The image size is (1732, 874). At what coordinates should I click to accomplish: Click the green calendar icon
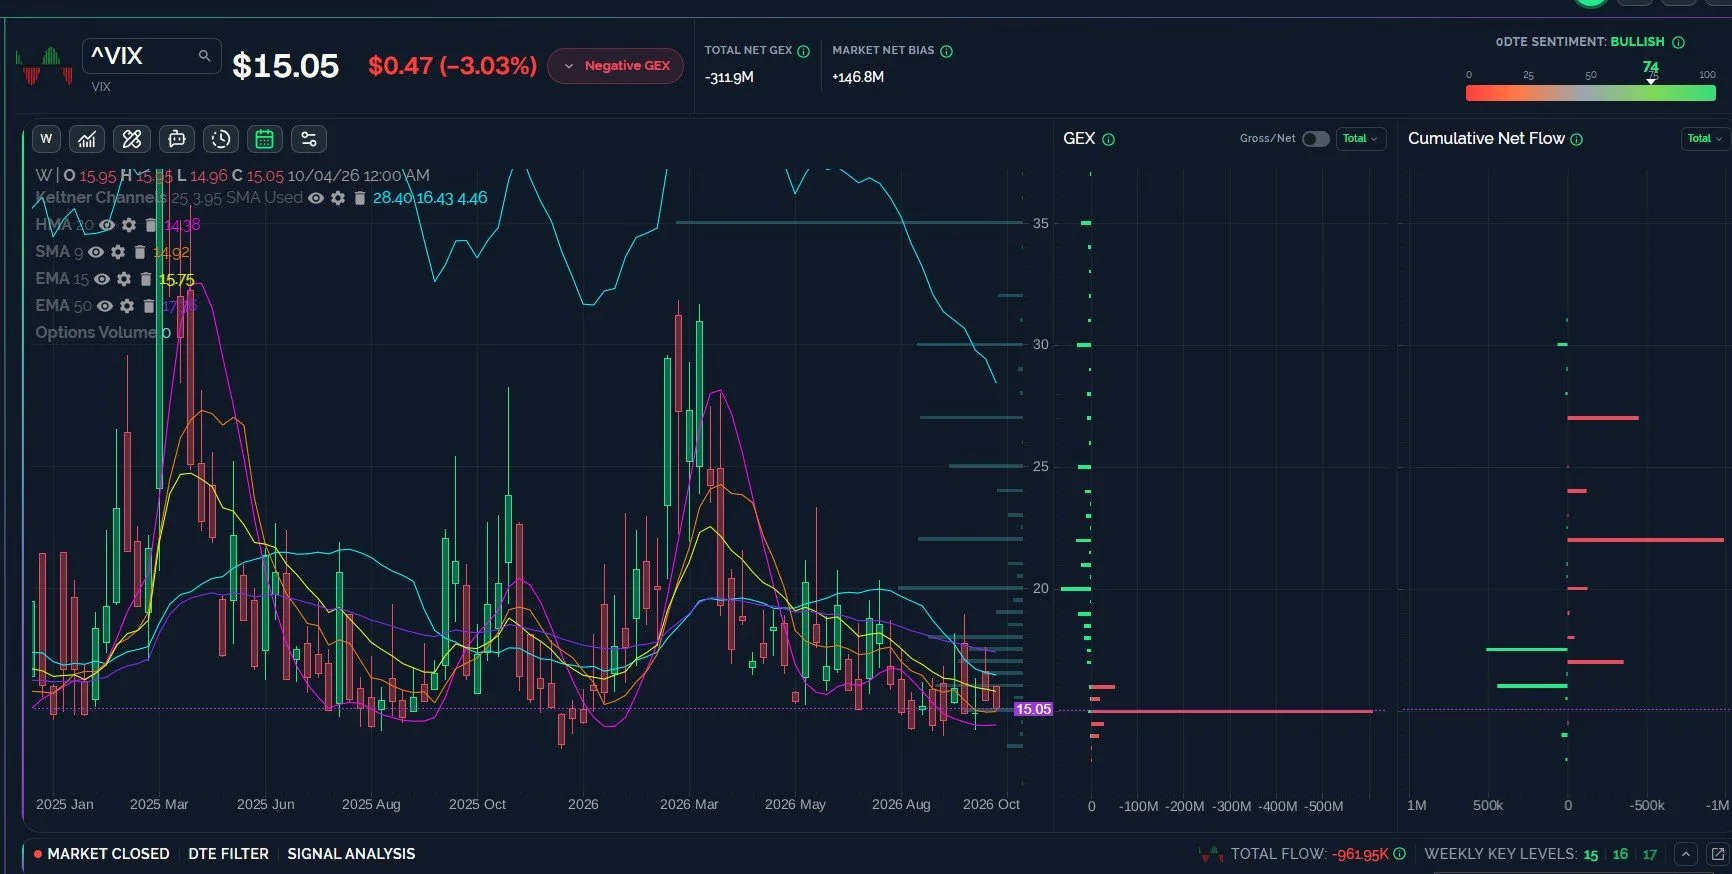(x=264, y=139)
